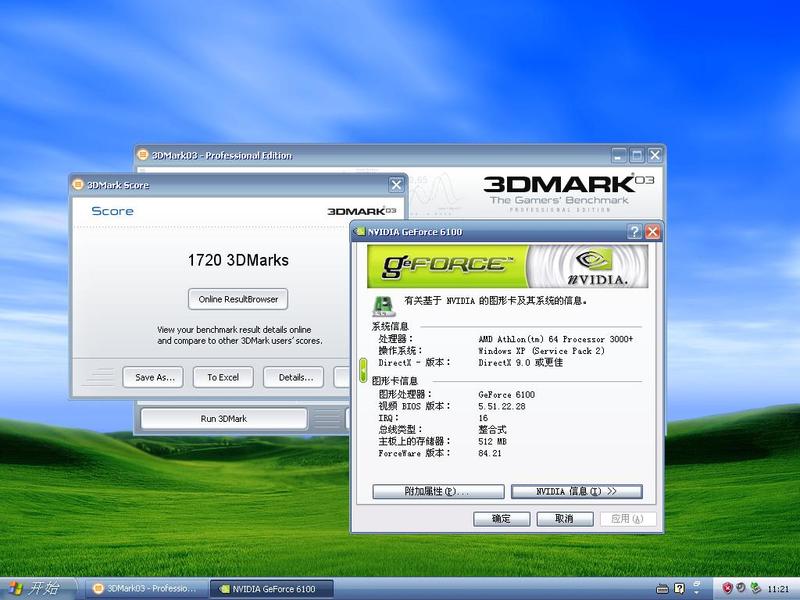This screenshot has width=800, height=600.
Task: Click the IRQ value 16
Action: pyautogui.click(x=483, y=418)
